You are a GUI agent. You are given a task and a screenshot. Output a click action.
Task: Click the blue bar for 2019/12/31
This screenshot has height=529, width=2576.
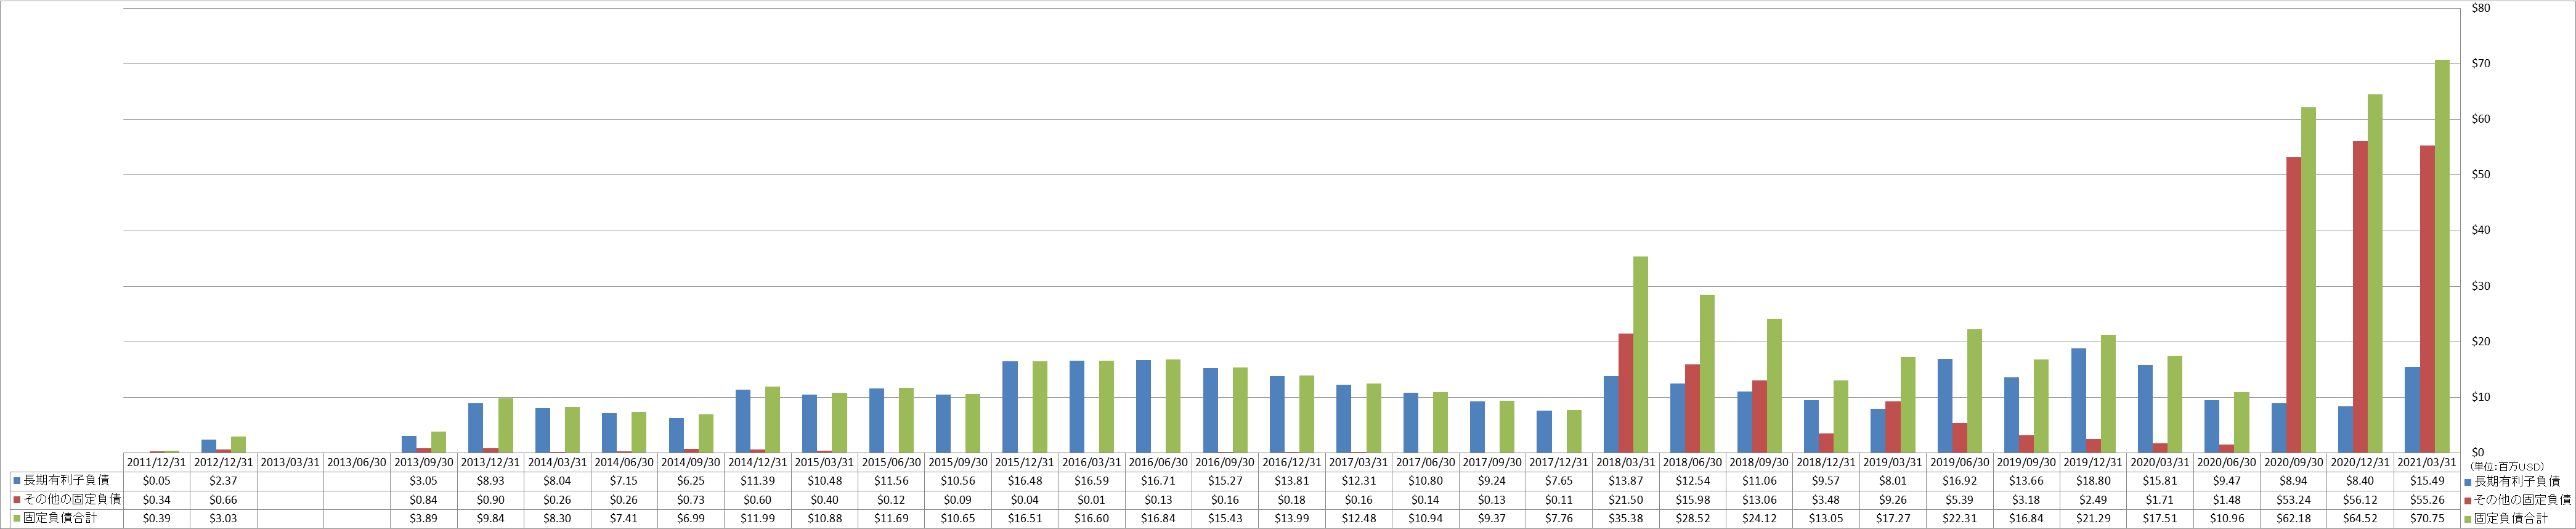2079,400
